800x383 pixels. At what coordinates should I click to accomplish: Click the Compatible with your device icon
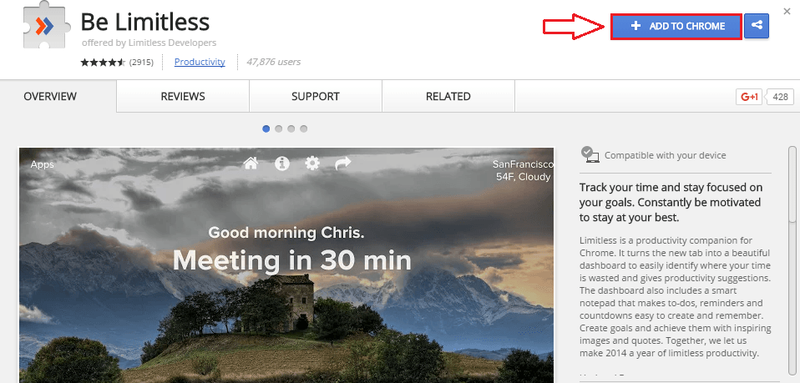pos(590,155)
